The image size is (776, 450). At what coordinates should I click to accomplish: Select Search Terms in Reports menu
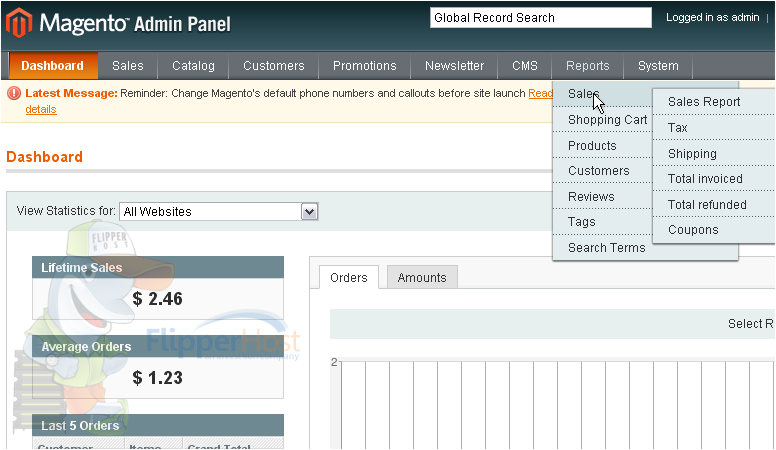pos(606,248)
